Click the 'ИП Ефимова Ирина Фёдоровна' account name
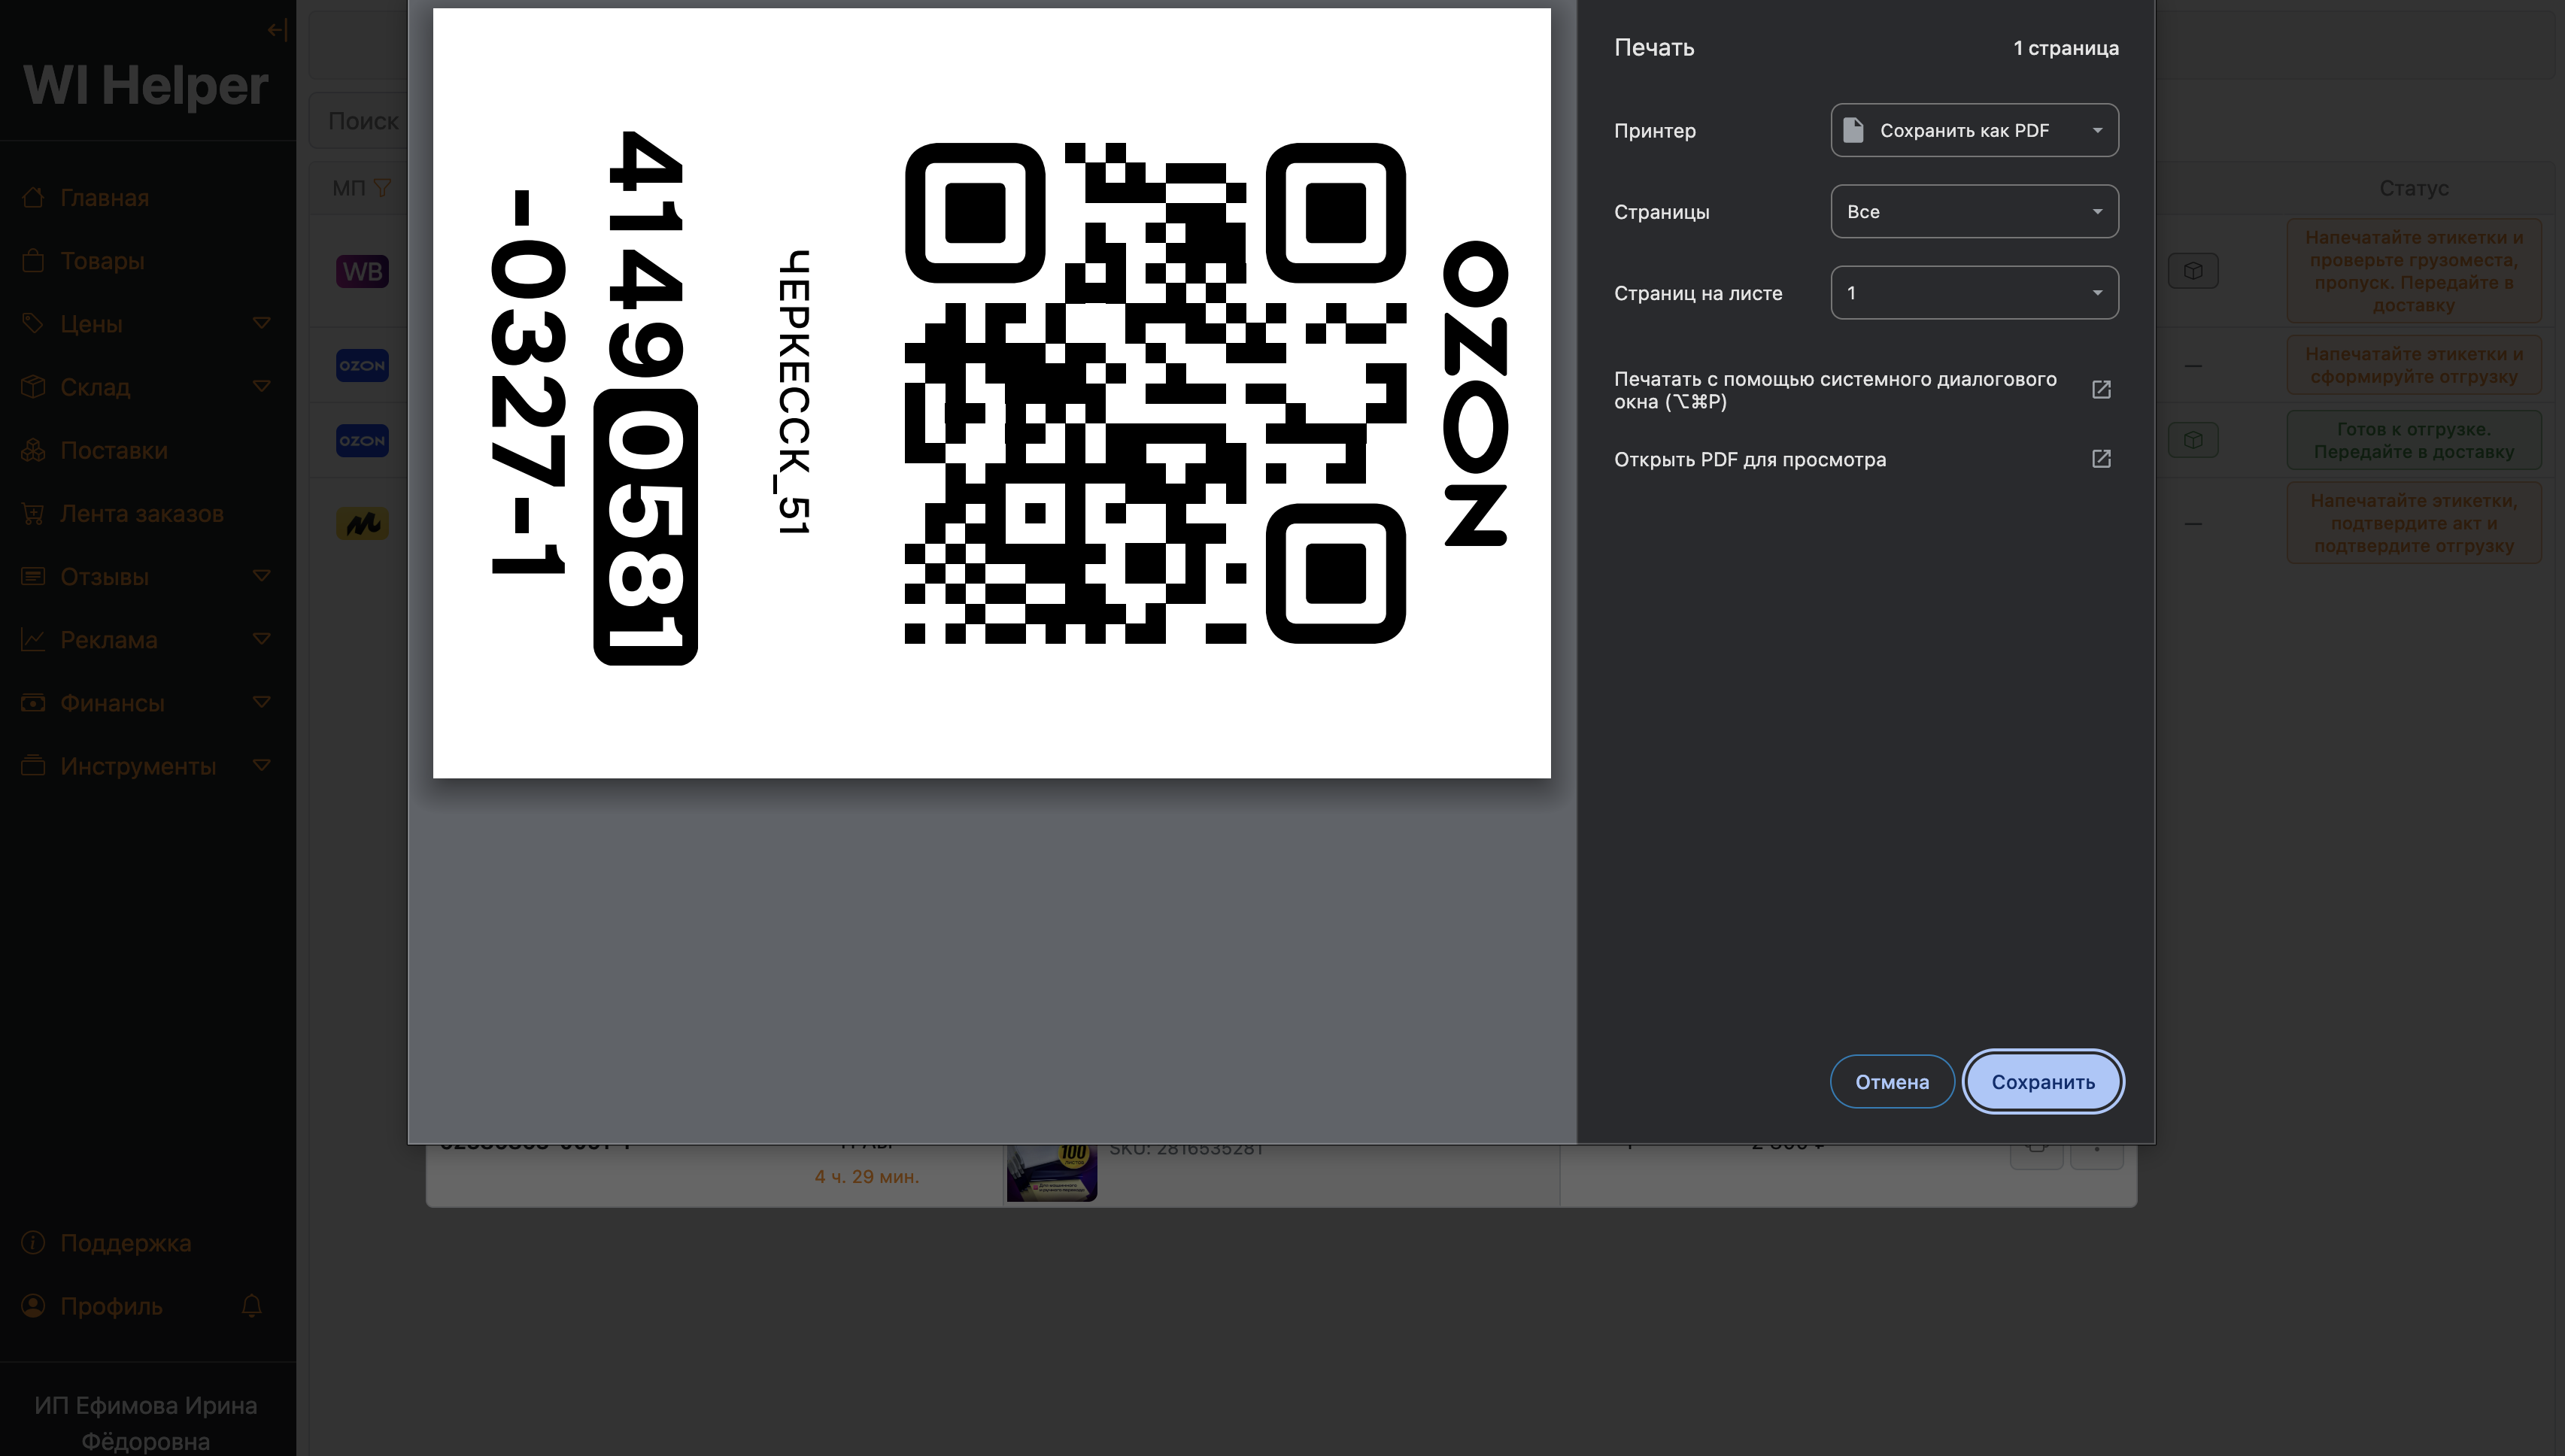 pyautogui.click(x=146, y=1423)
